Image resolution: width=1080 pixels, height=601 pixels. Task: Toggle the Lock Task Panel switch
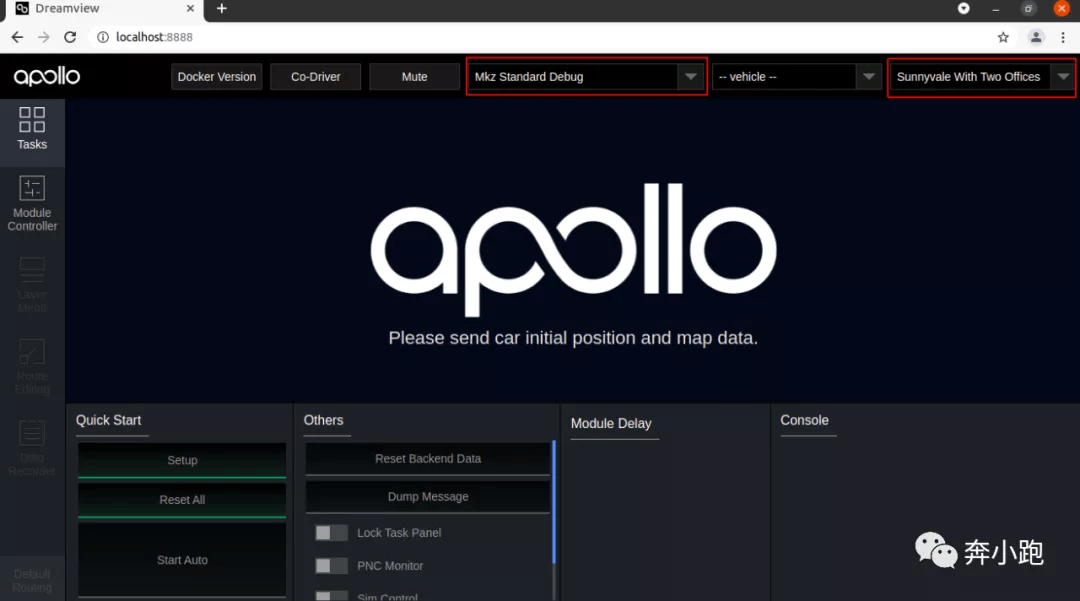331,533
